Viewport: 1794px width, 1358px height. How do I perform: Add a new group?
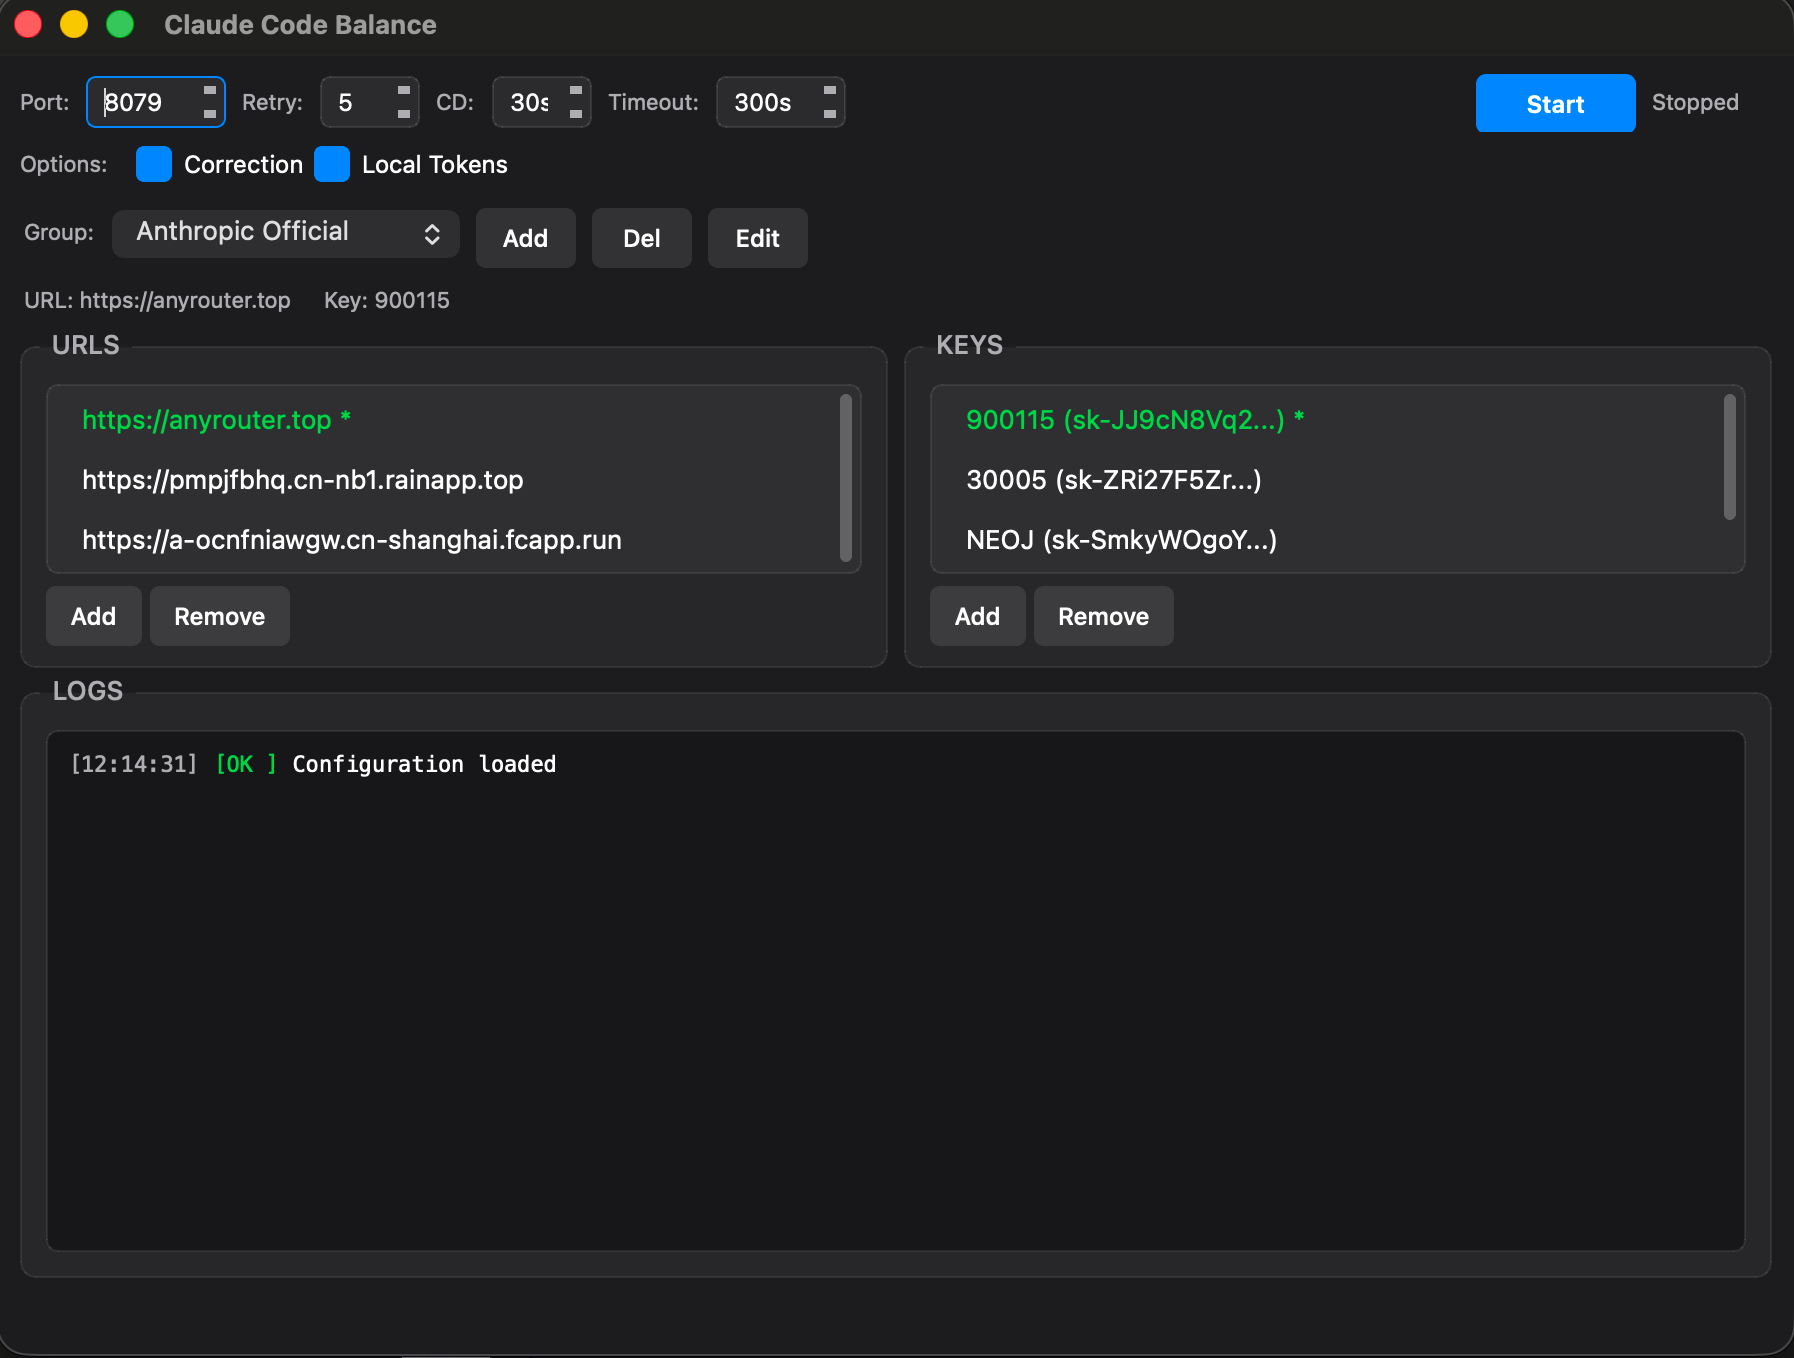click(525, 238)
